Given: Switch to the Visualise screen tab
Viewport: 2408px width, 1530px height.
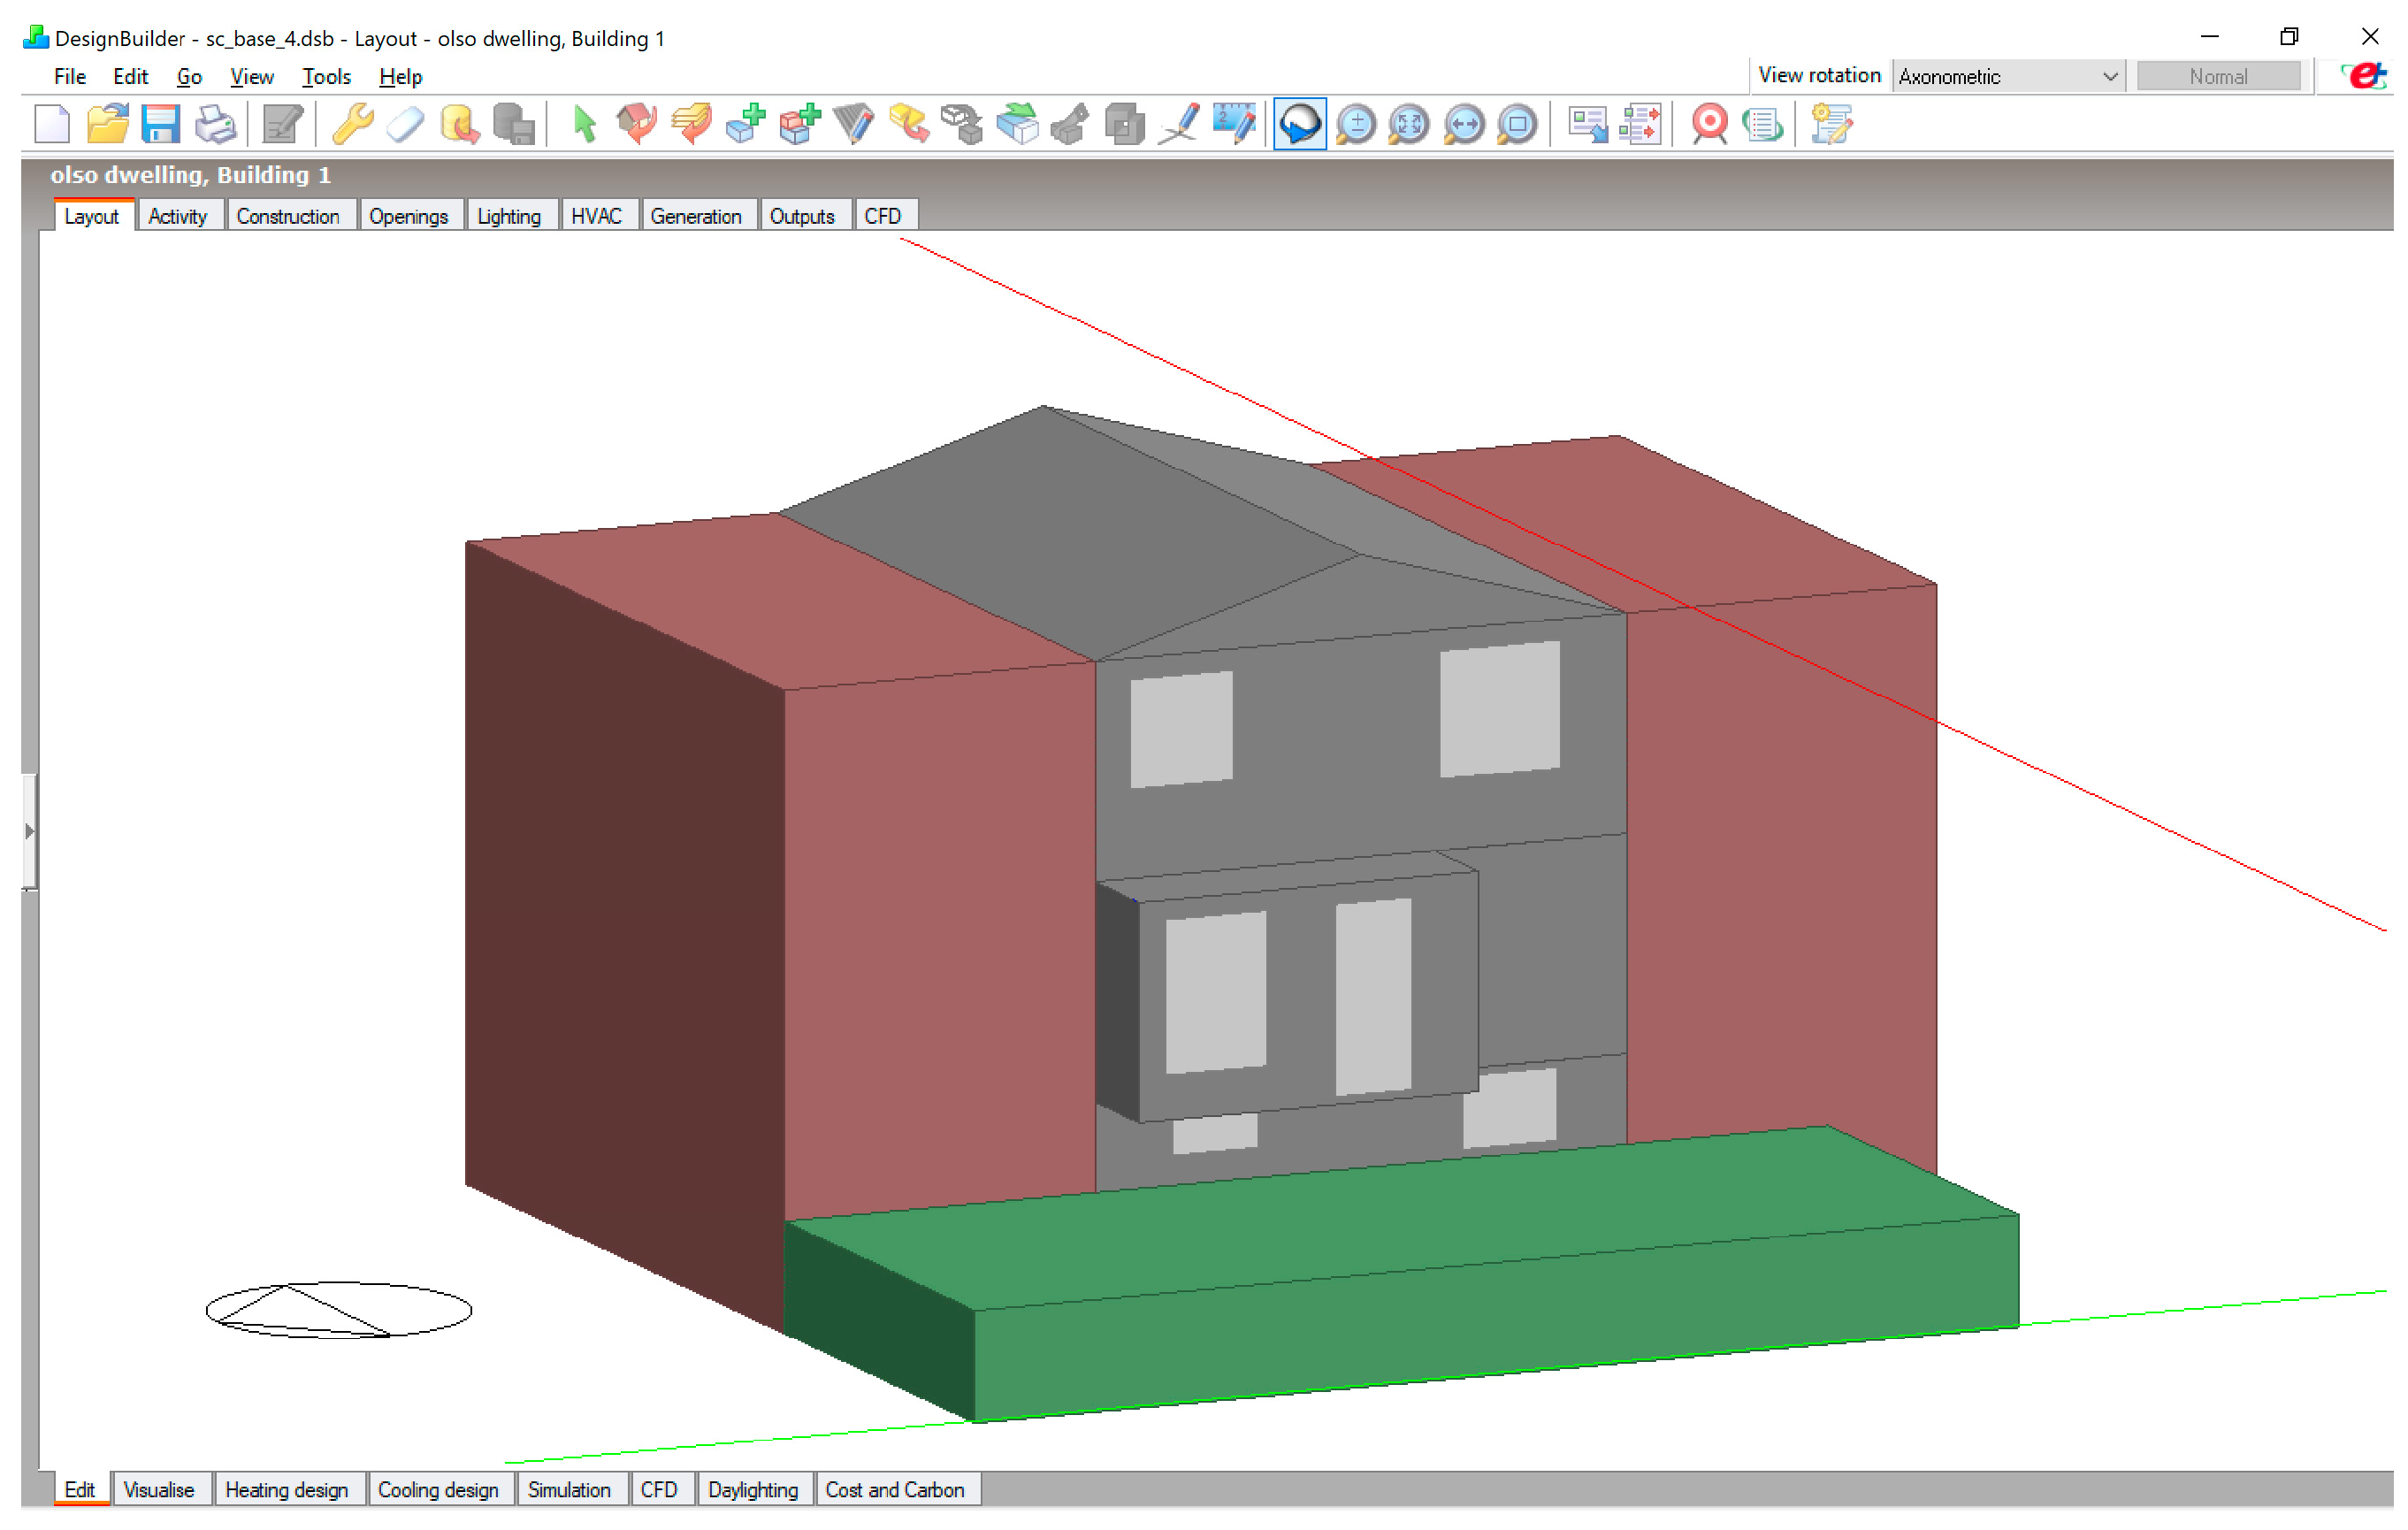Looking at the screenshot, I should (158, 1490).
